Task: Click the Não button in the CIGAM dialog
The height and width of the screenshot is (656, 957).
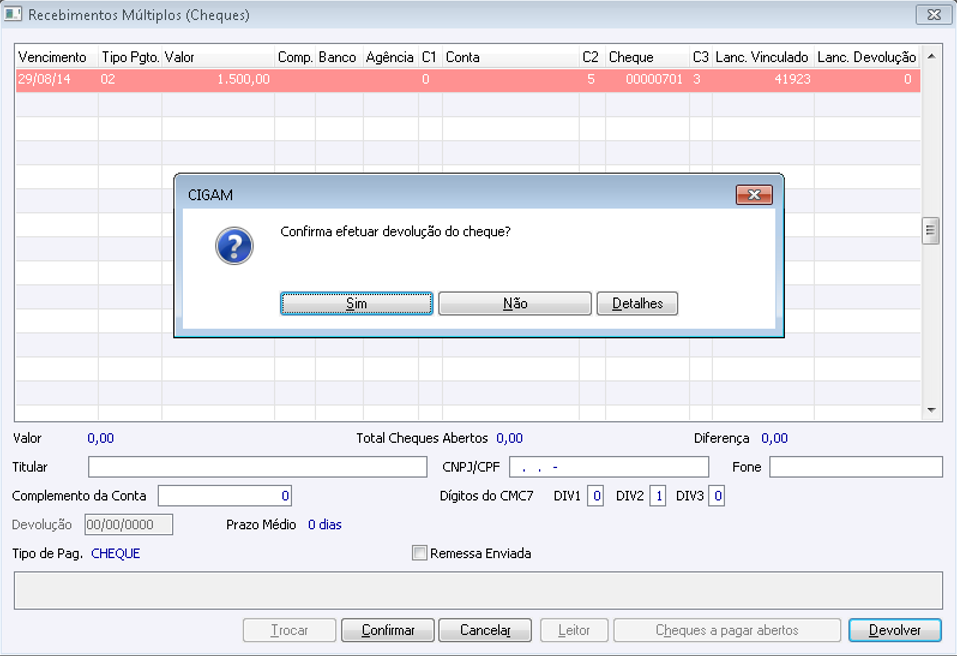Action: [x=515, y=303]
